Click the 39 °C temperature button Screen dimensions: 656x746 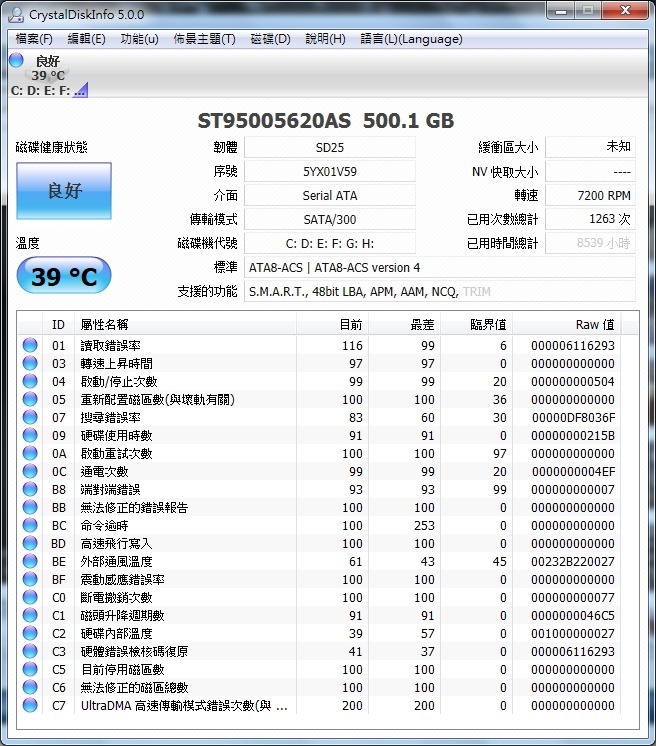64,276
